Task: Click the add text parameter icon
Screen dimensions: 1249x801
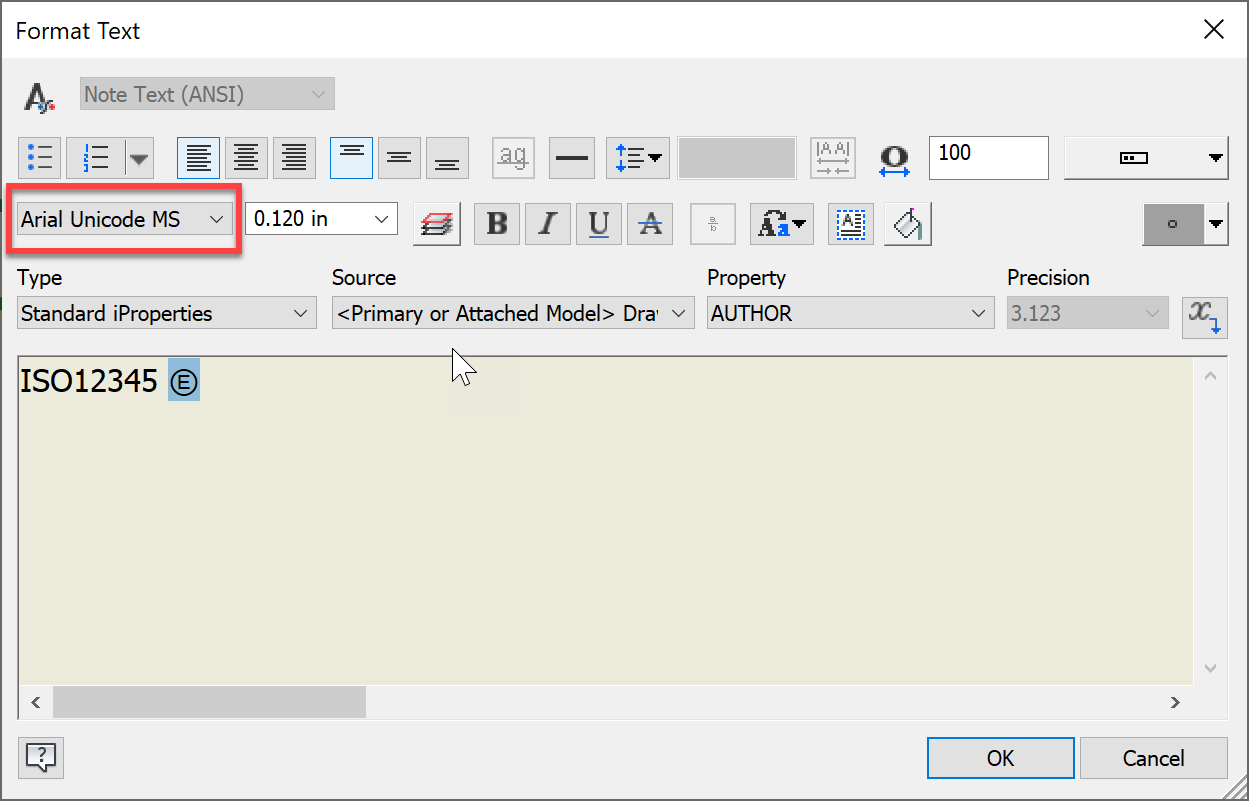Action: [1205, 316]
